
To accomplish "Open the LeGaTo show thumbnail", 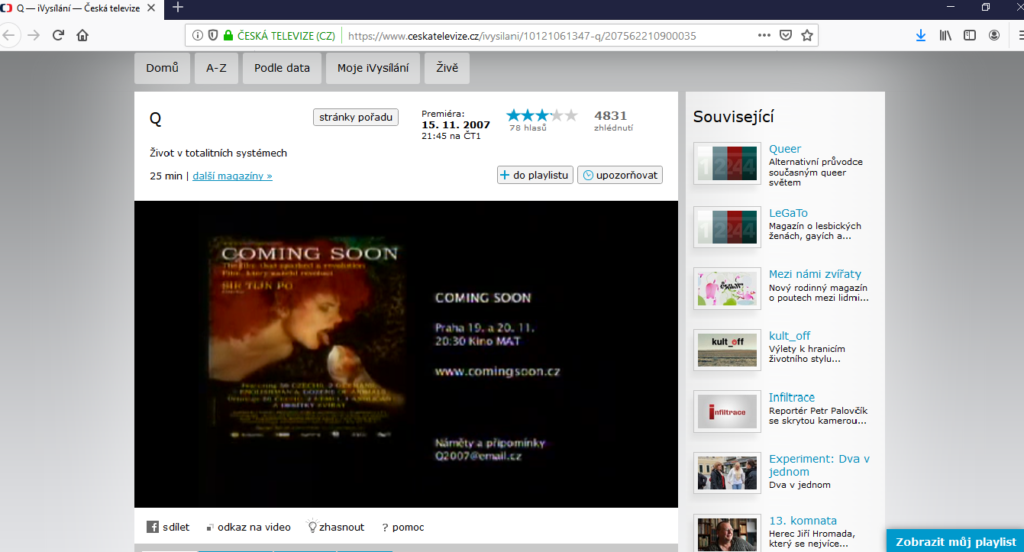I will (727, 227).
